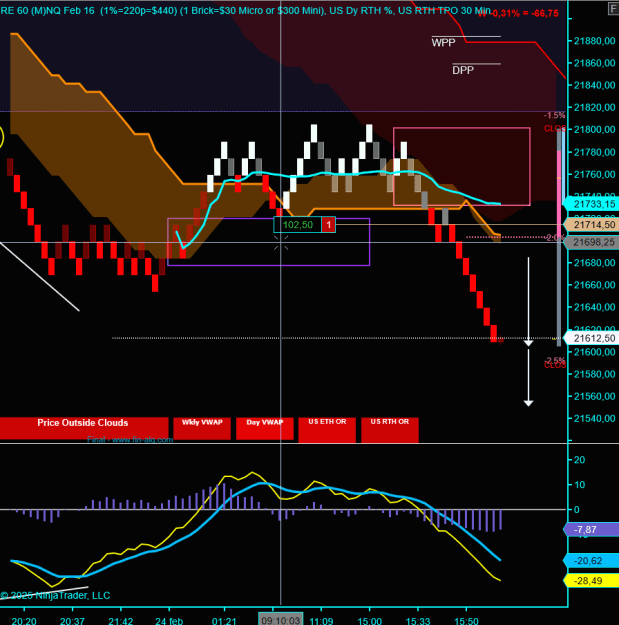The image size is (619, 625).
Task: Click the red quantity 1 position box
Action: (328, 225)
